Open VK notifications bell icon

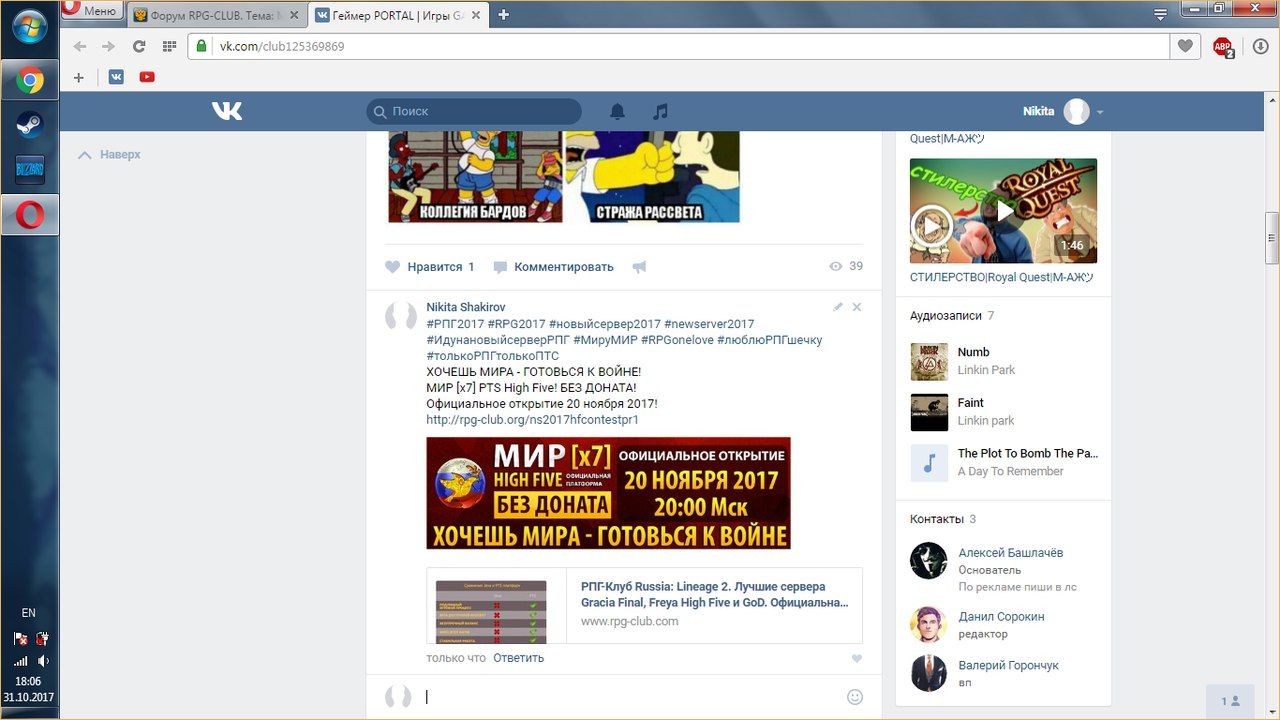tap(617, 111)
